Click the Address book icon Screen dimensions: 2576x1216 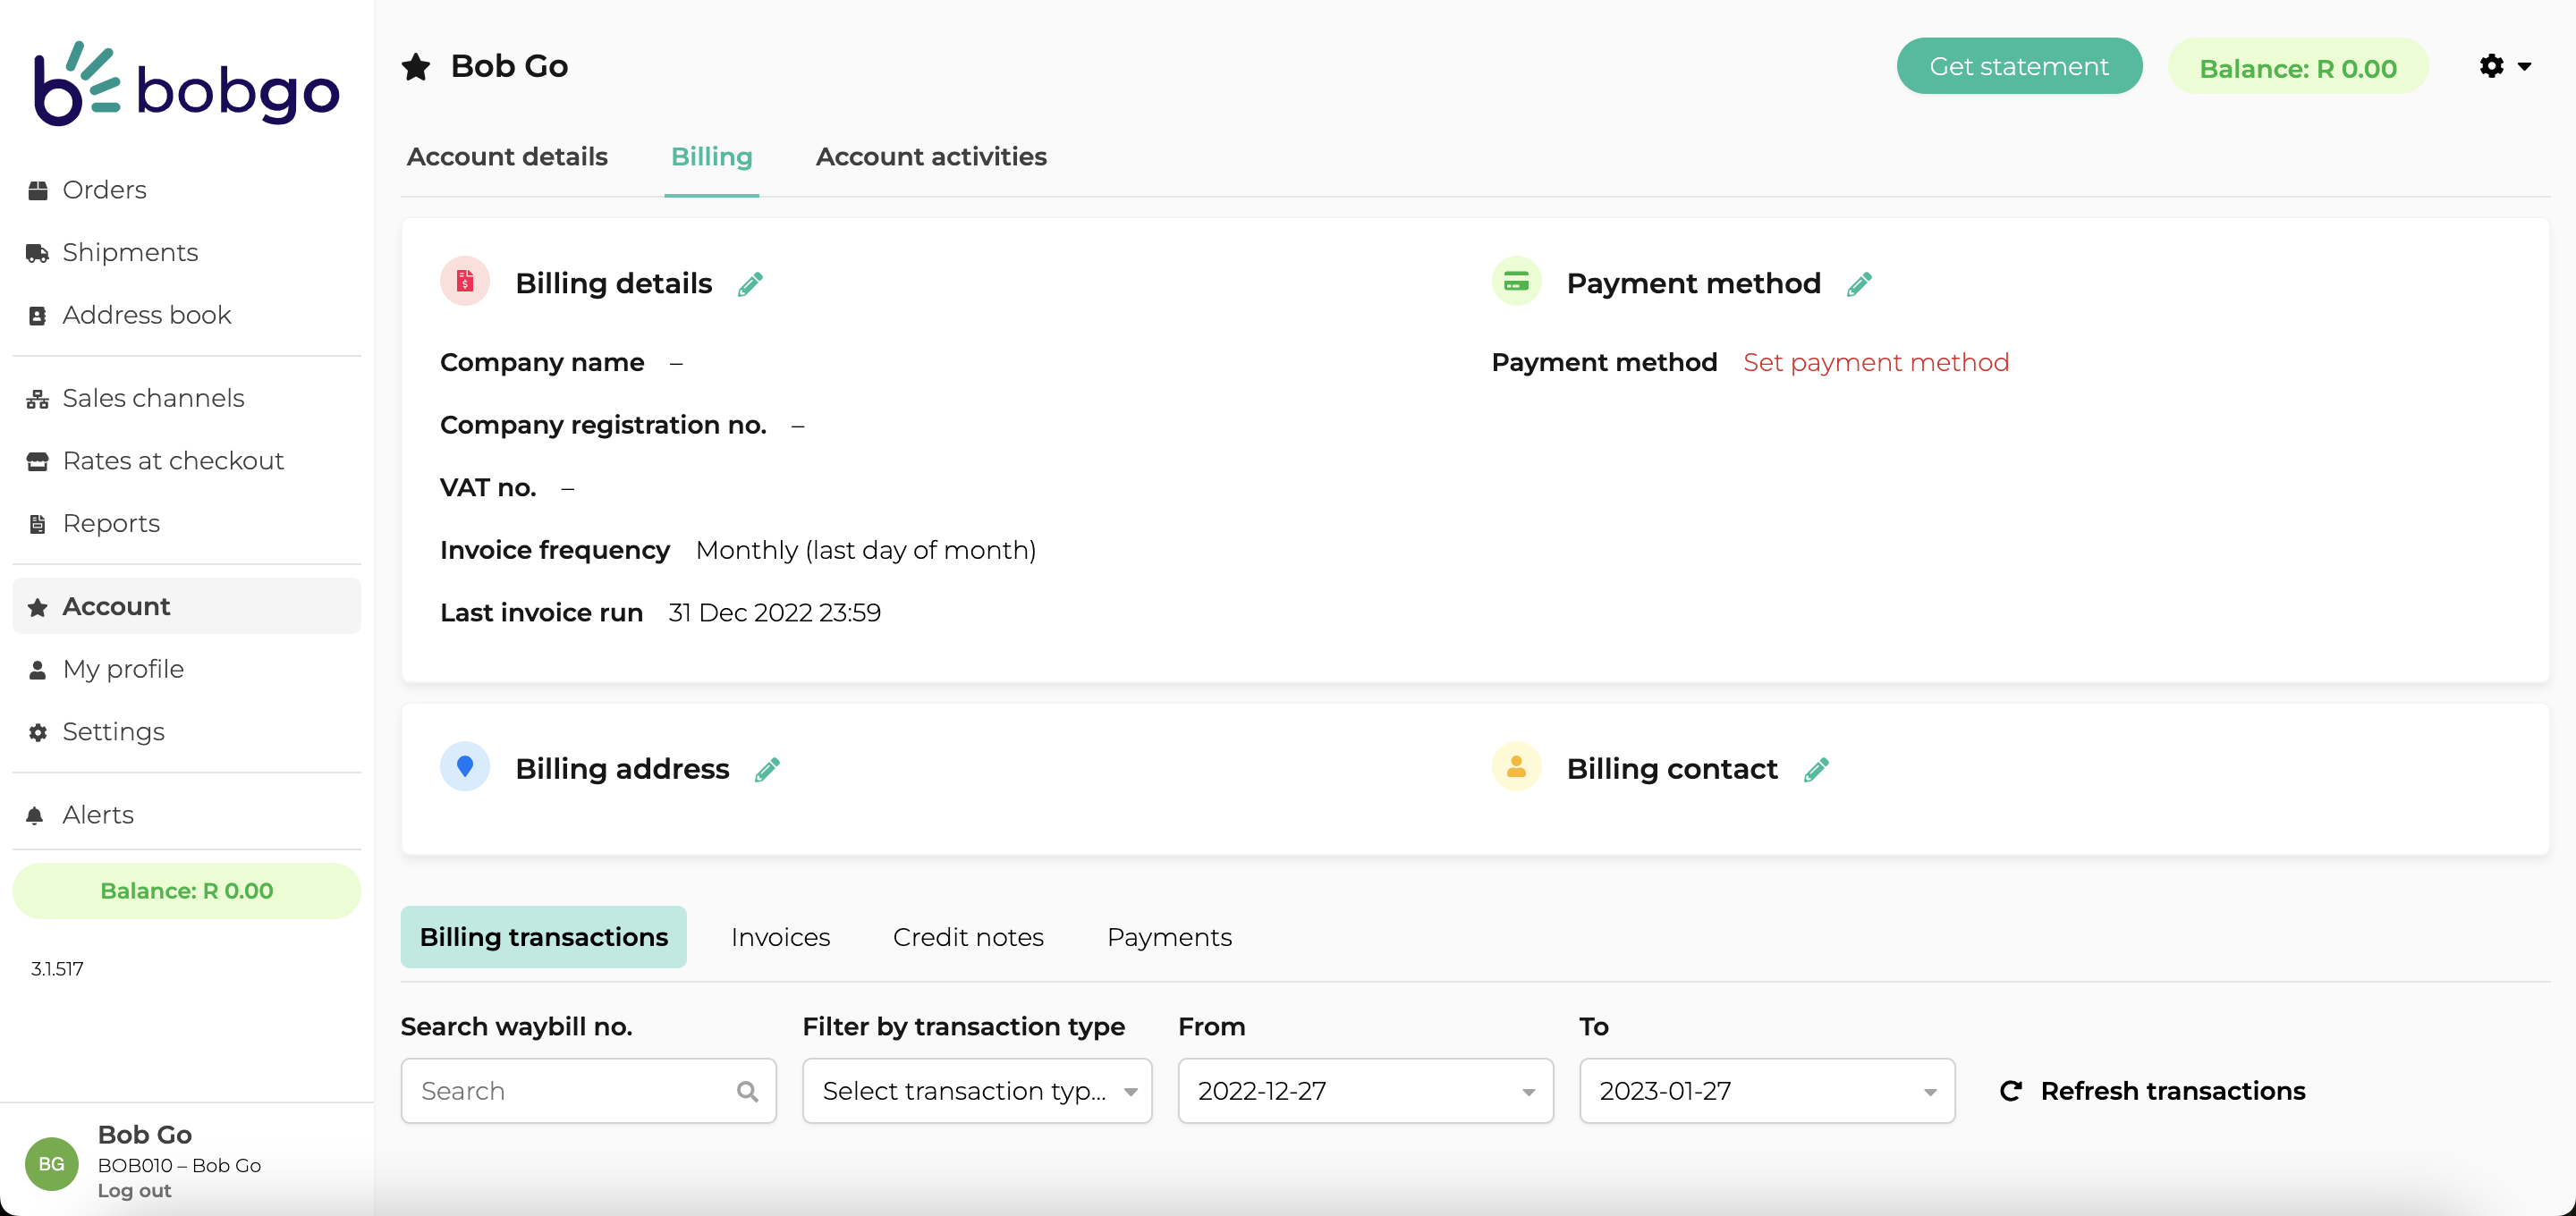(38, 316)
